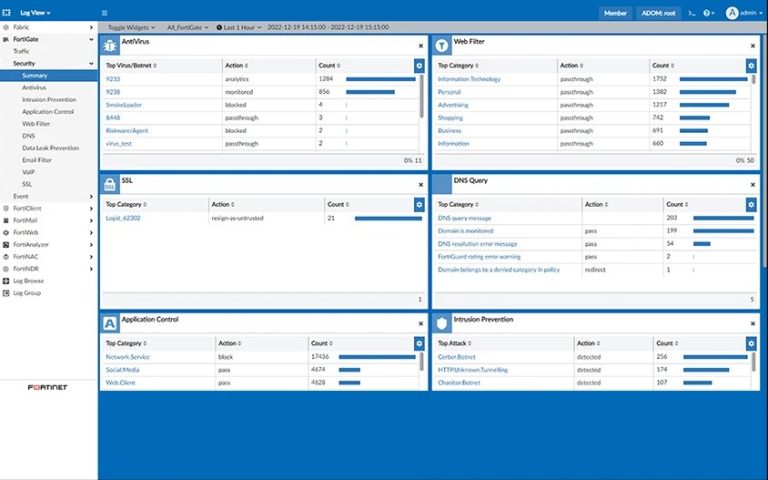Open the HTTP.Unknown.Tunnelling attack link

point(473,370)
